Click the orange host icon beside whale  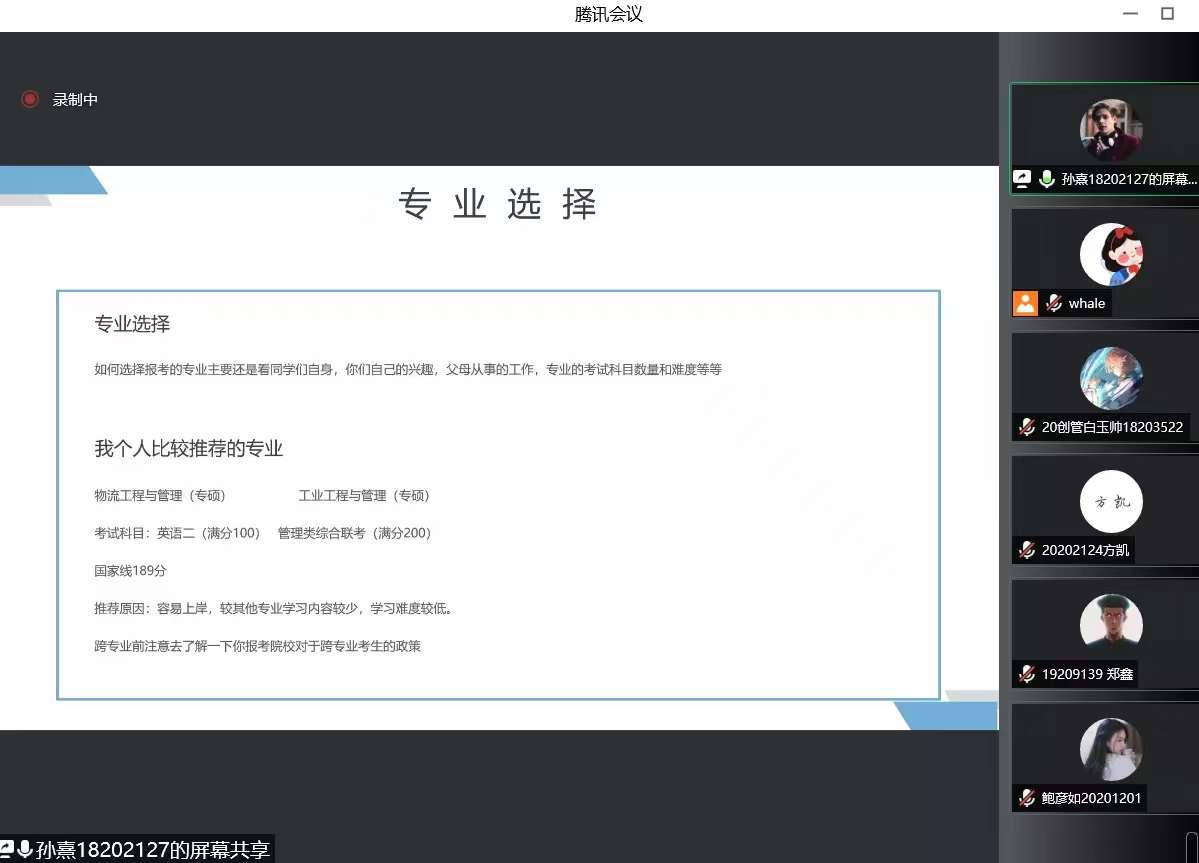1025,303
